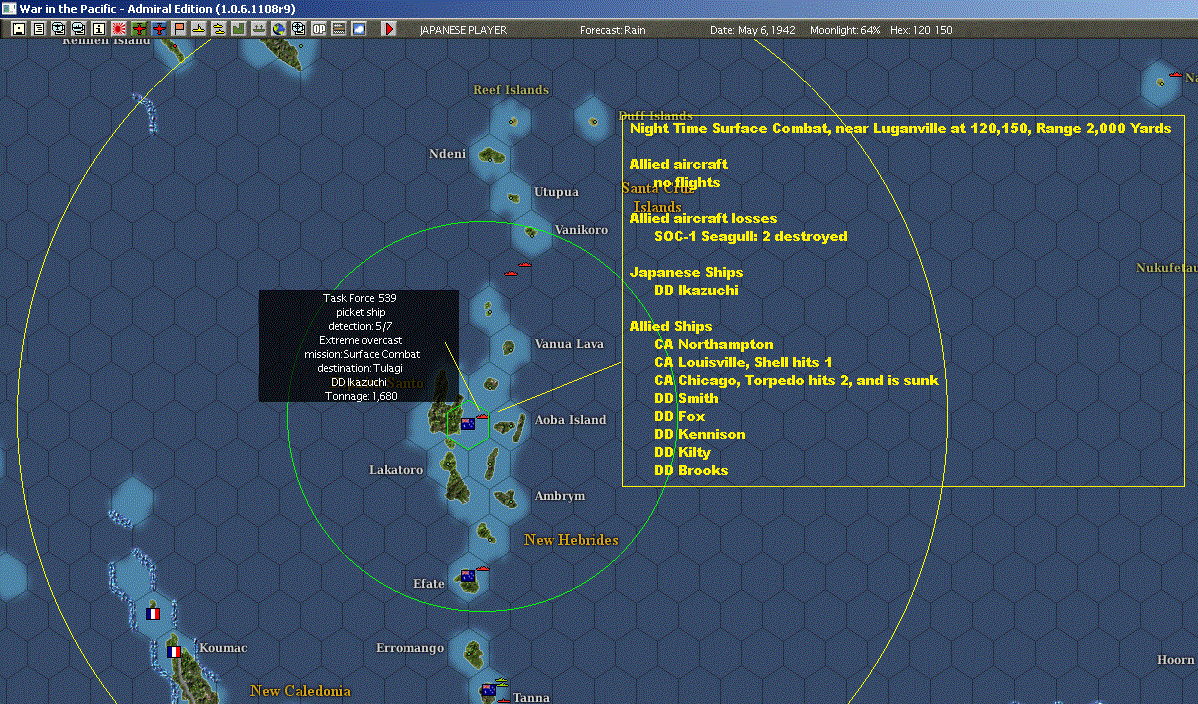Viewport: 1198px width, 704px height.
Task: Open the globe map icon
Action: click(x=279, y=29)
